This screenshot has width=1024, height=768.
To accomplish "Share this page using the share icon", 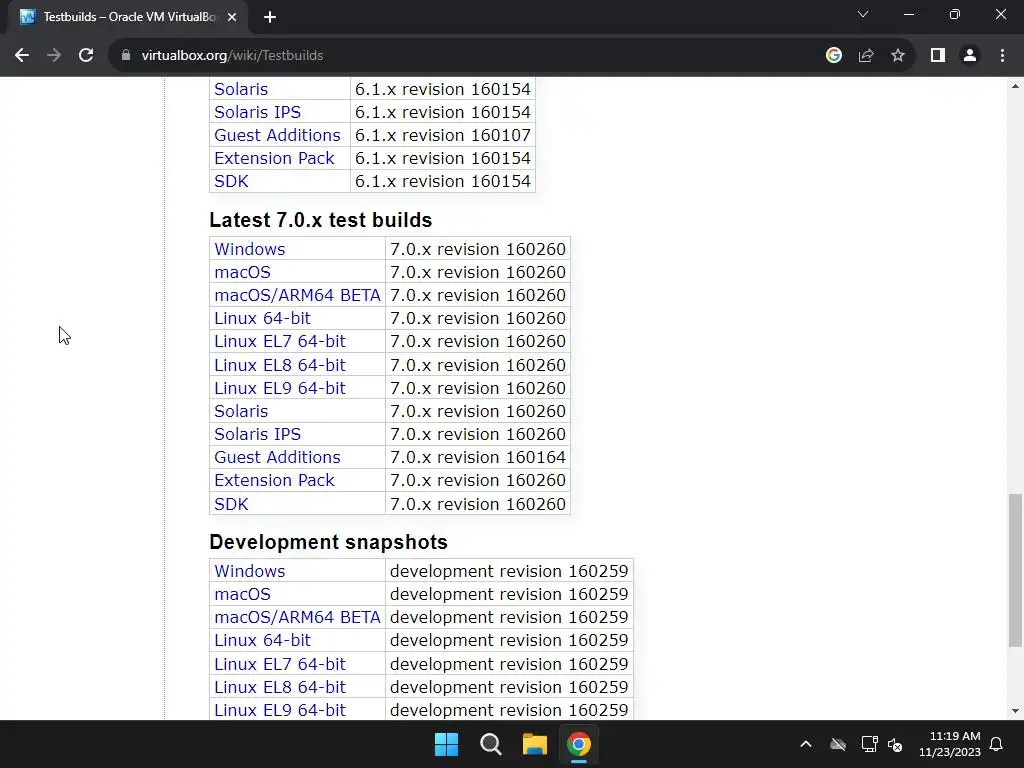I will click(866, 56).
